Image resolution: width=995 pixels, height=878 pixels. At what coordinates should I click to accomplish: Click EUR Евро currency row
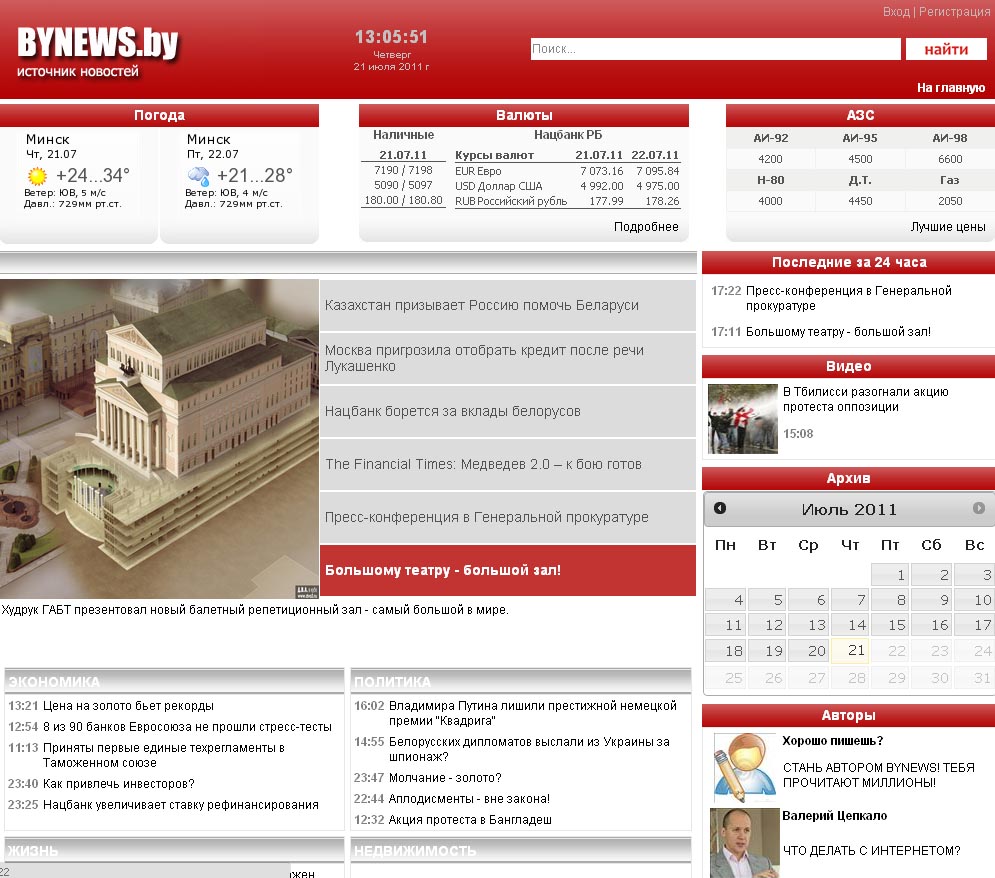567,171
